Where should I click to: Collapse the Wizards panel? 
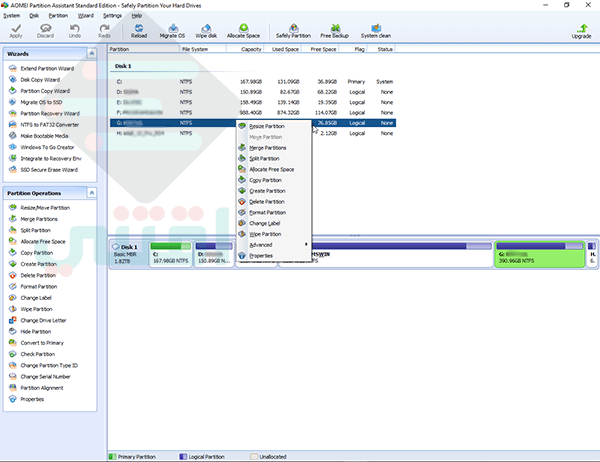(91, 54)
